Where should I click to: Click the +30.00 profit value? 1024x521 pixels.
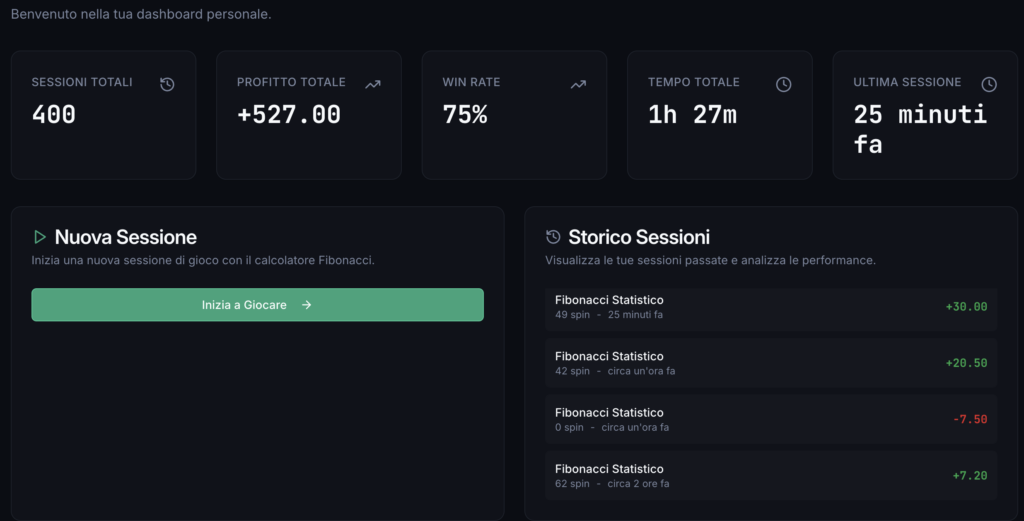point(966,307)
